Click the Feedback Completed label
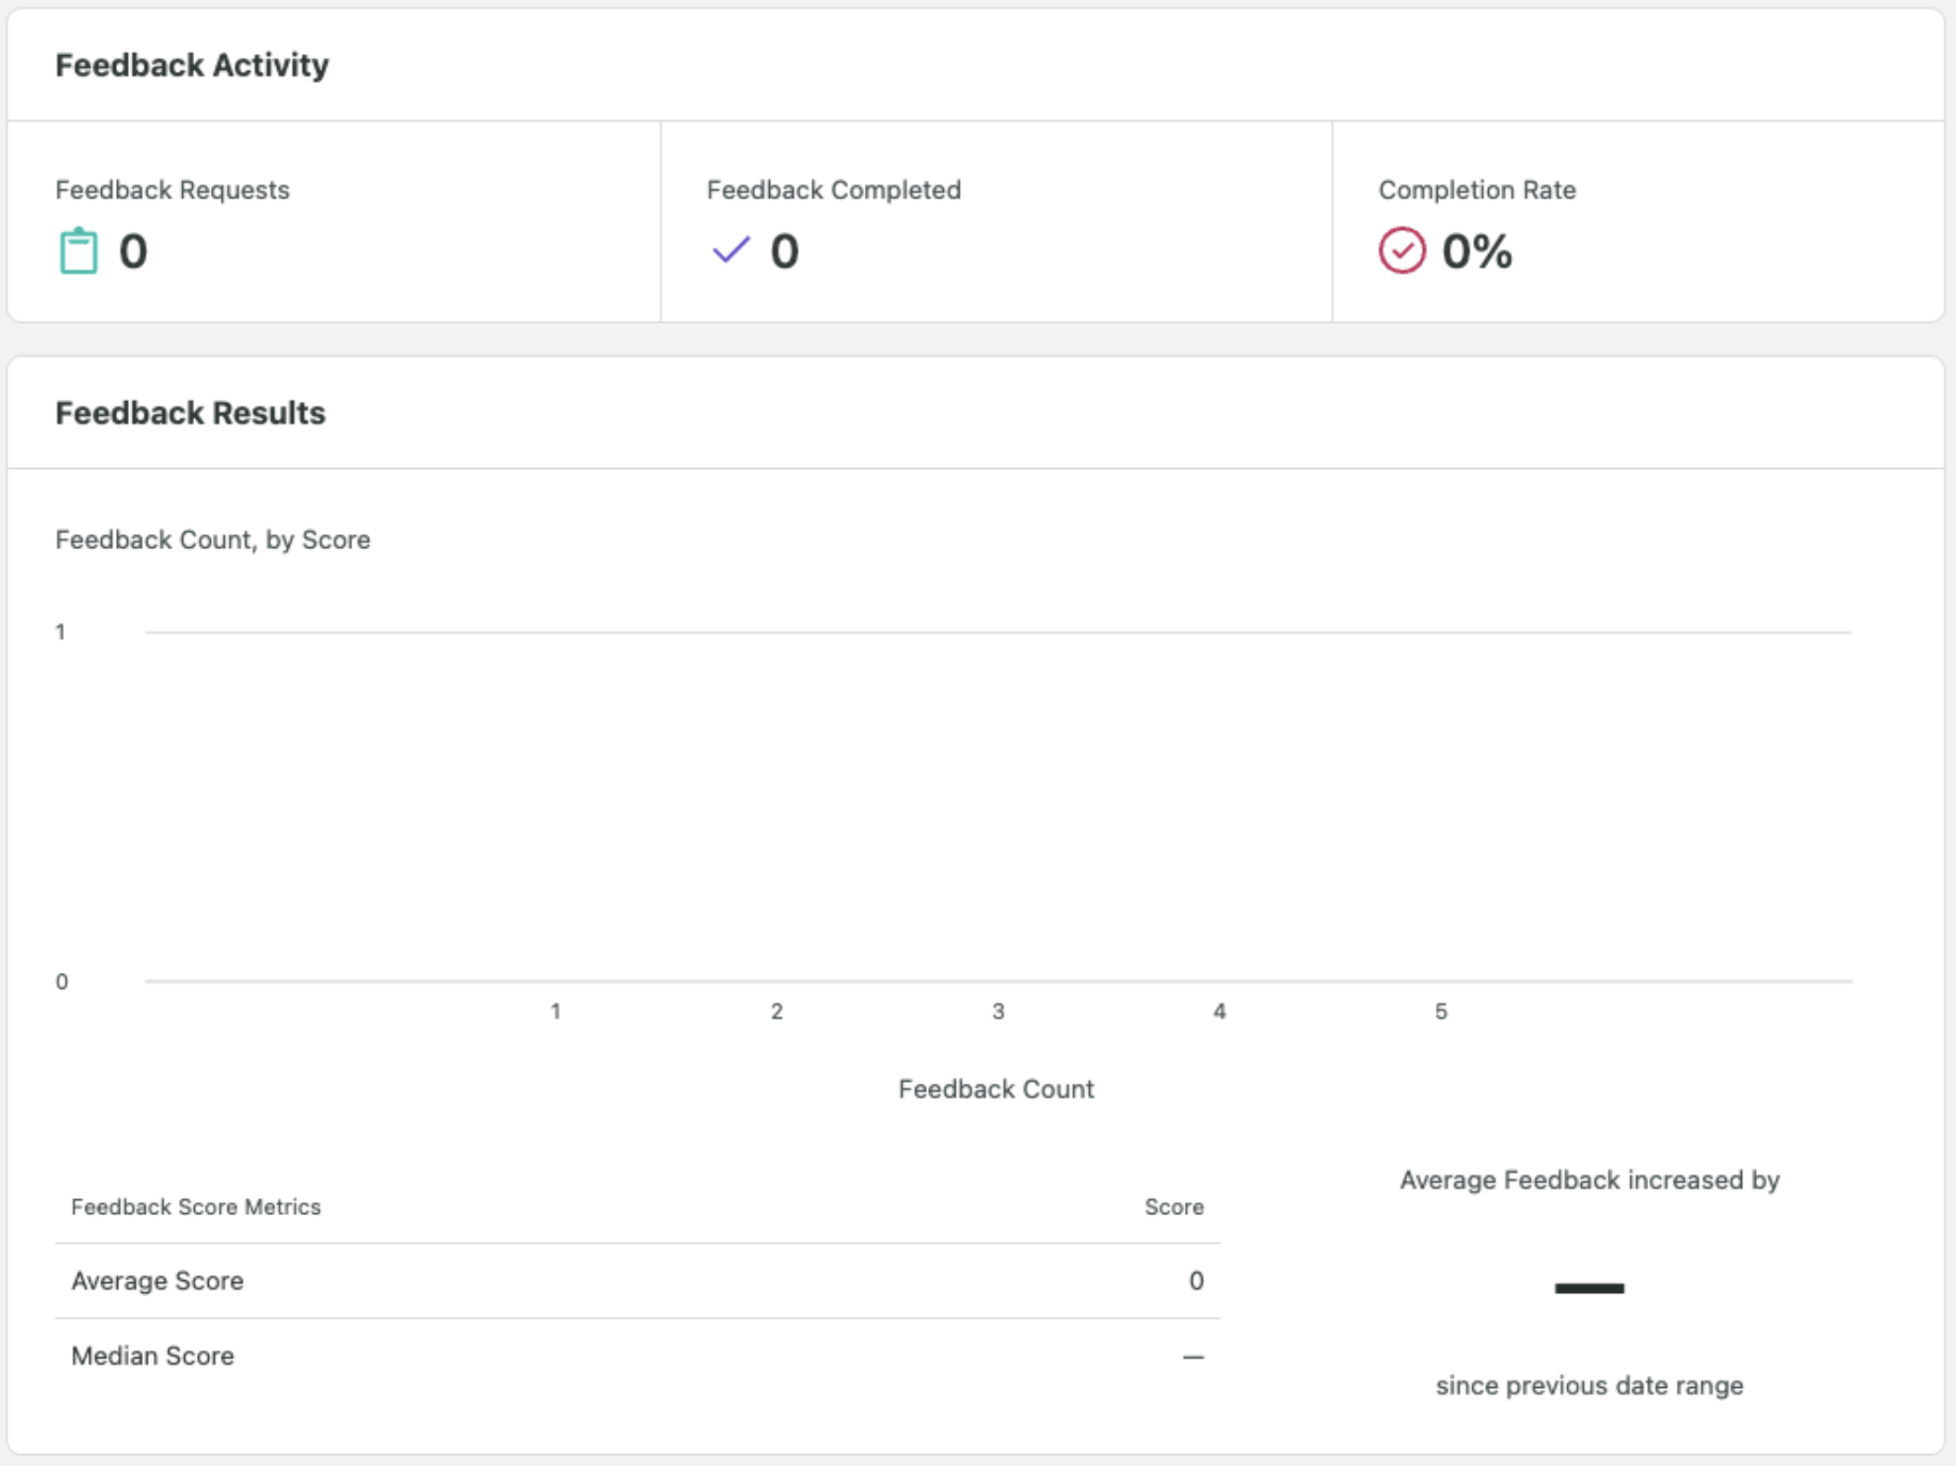The image size is (1958, 1466). click(833, 190)
